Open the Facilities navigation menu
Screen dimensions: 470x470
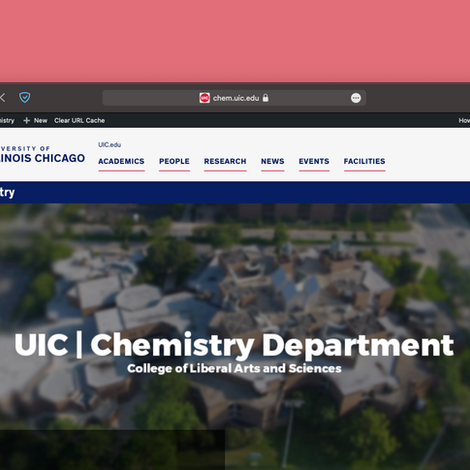tap(365, 161)
